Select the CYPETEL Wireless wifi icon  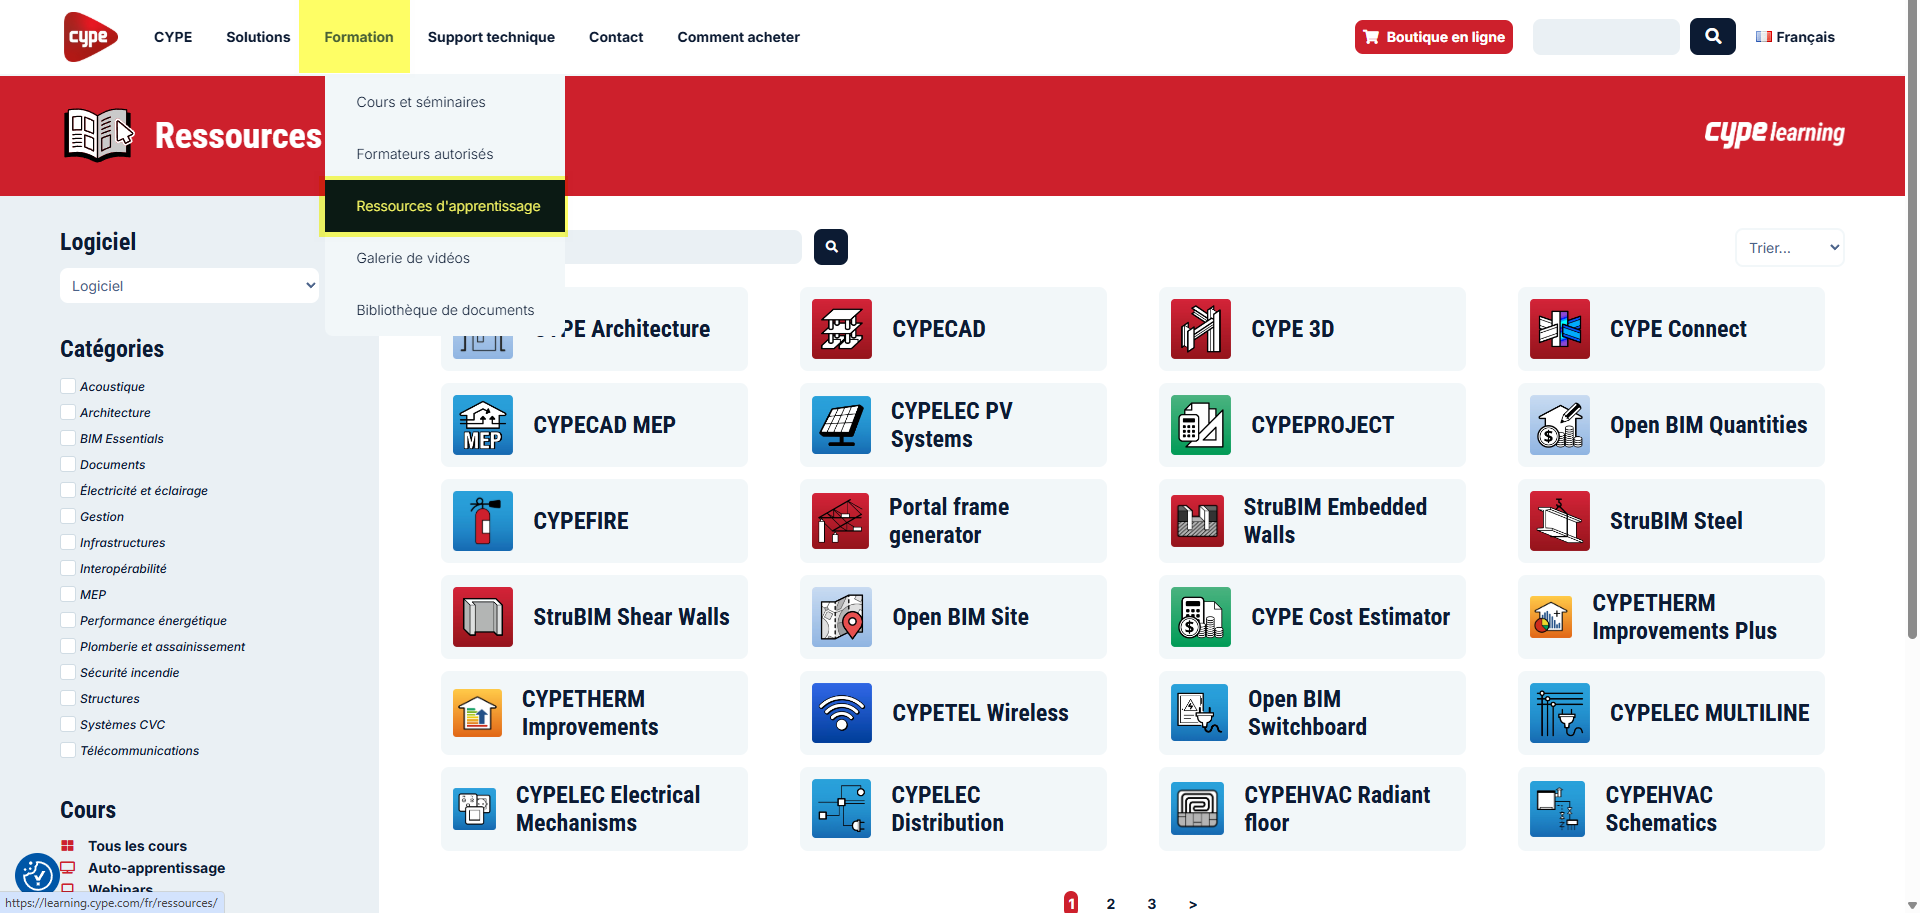click(841, 713)
